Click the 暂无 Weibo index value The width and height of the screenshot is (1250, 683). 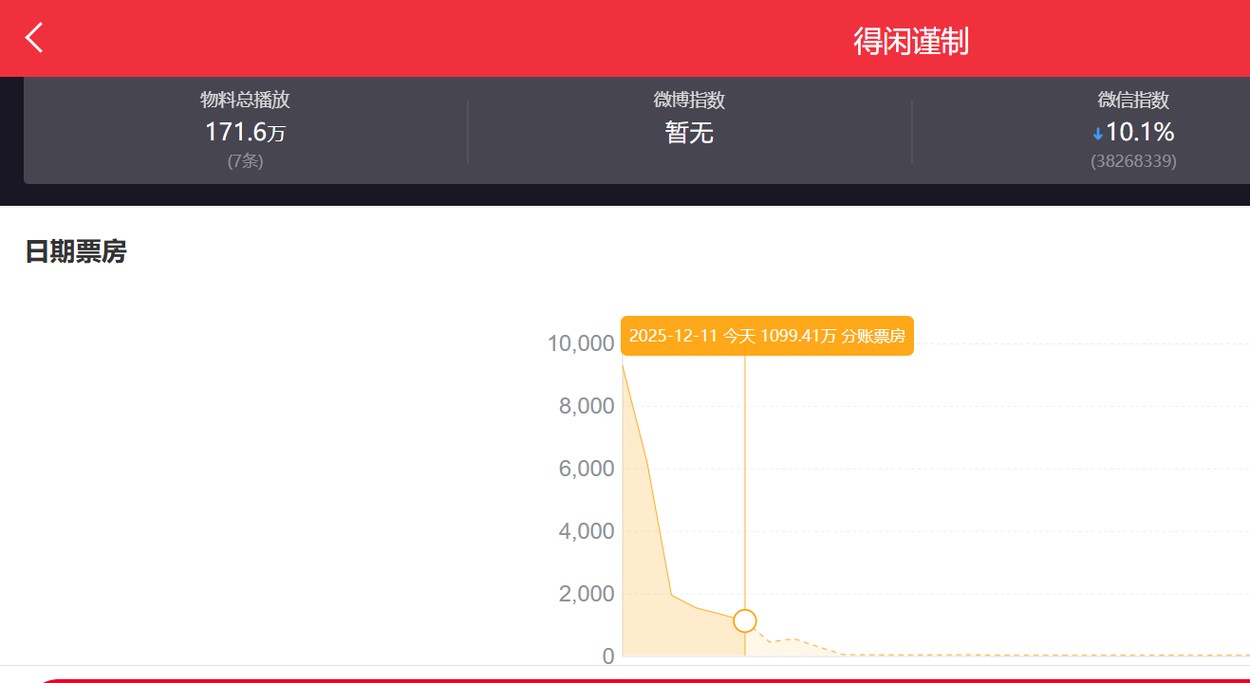[689, 132]
